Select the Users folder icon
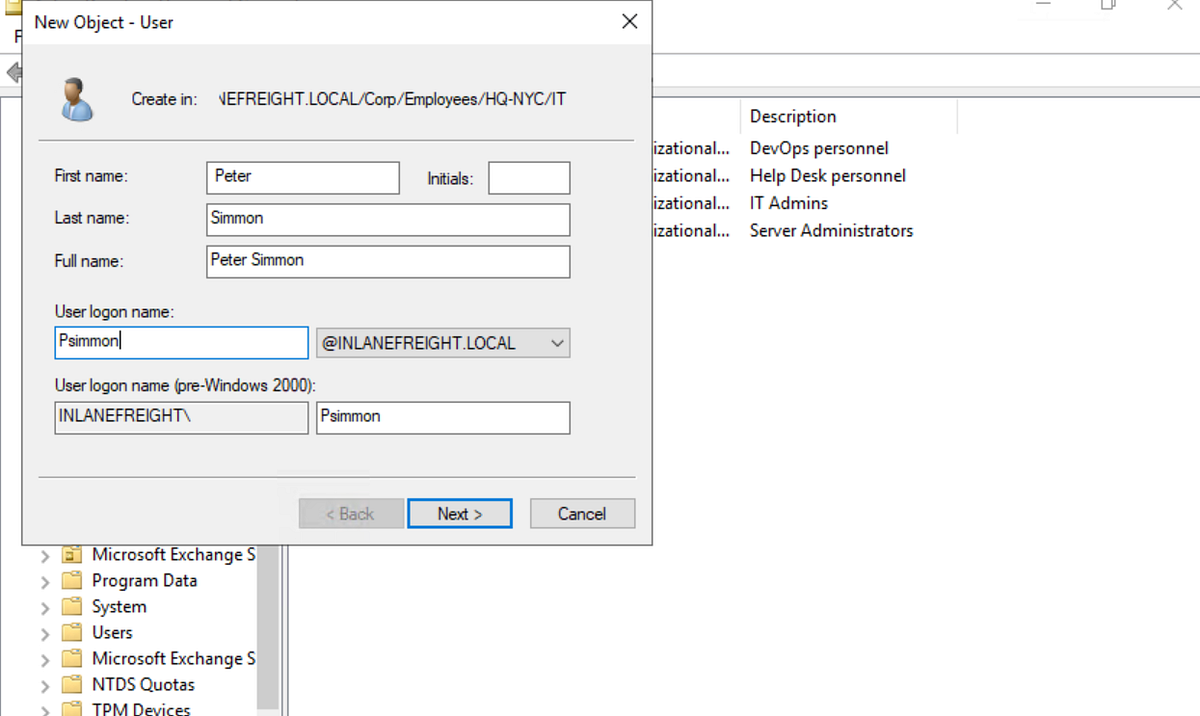1200x716 pixels. pyautogui.click(x=71, y=632)
